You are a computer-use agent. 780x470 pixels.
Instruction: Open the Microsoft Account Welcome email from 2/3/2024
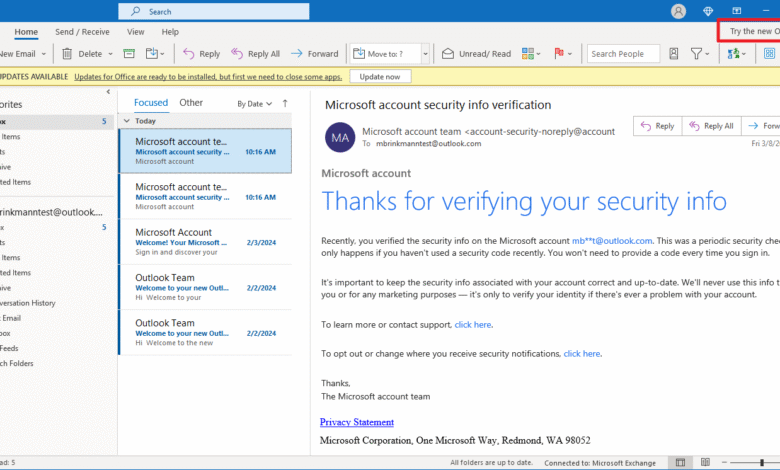205,242
